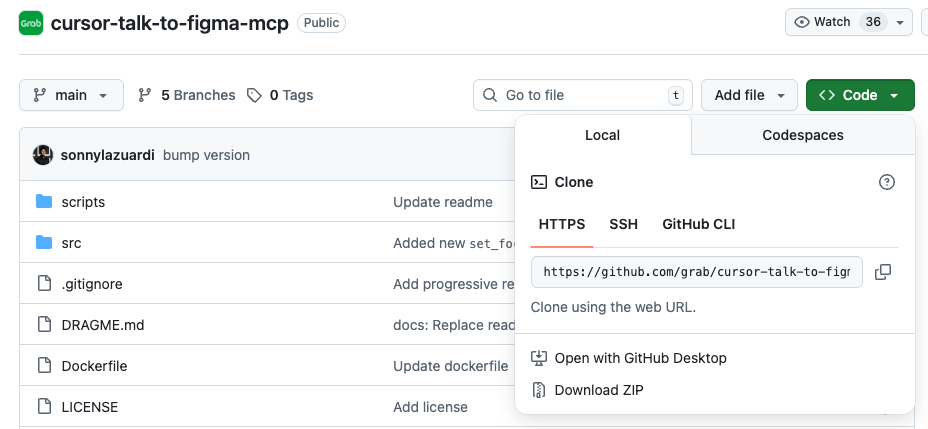This screenshot has width=928, height=429.
Task: Open the main branch selector
Action: pos(72,95)
